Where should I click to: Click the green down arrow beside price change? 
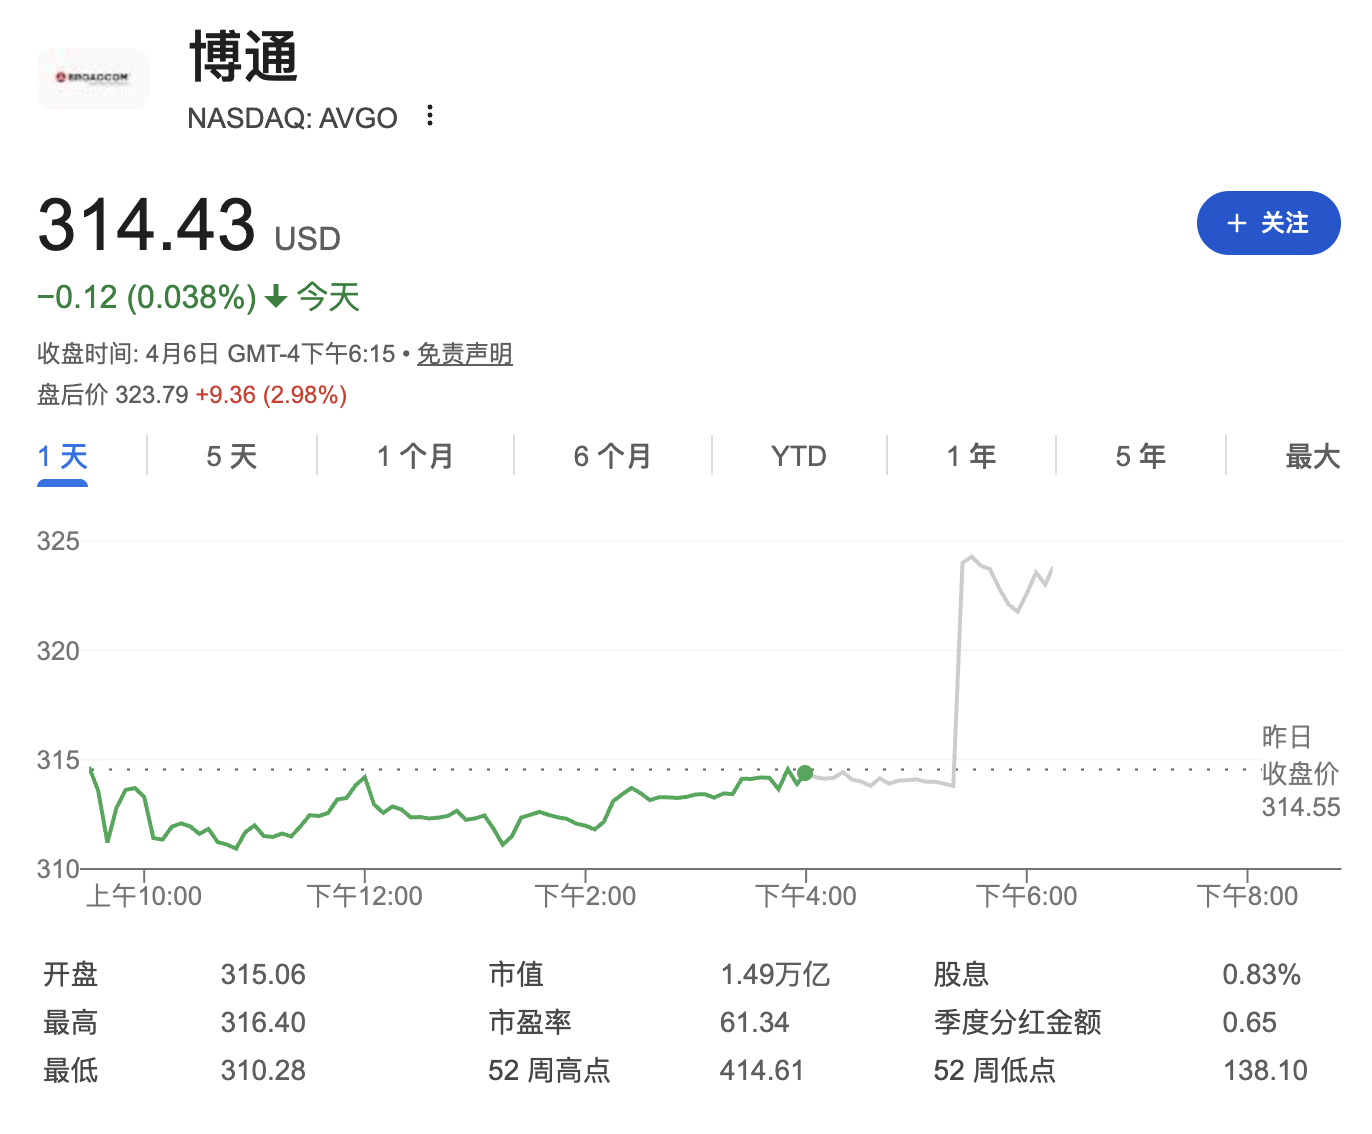coord(276,297)
